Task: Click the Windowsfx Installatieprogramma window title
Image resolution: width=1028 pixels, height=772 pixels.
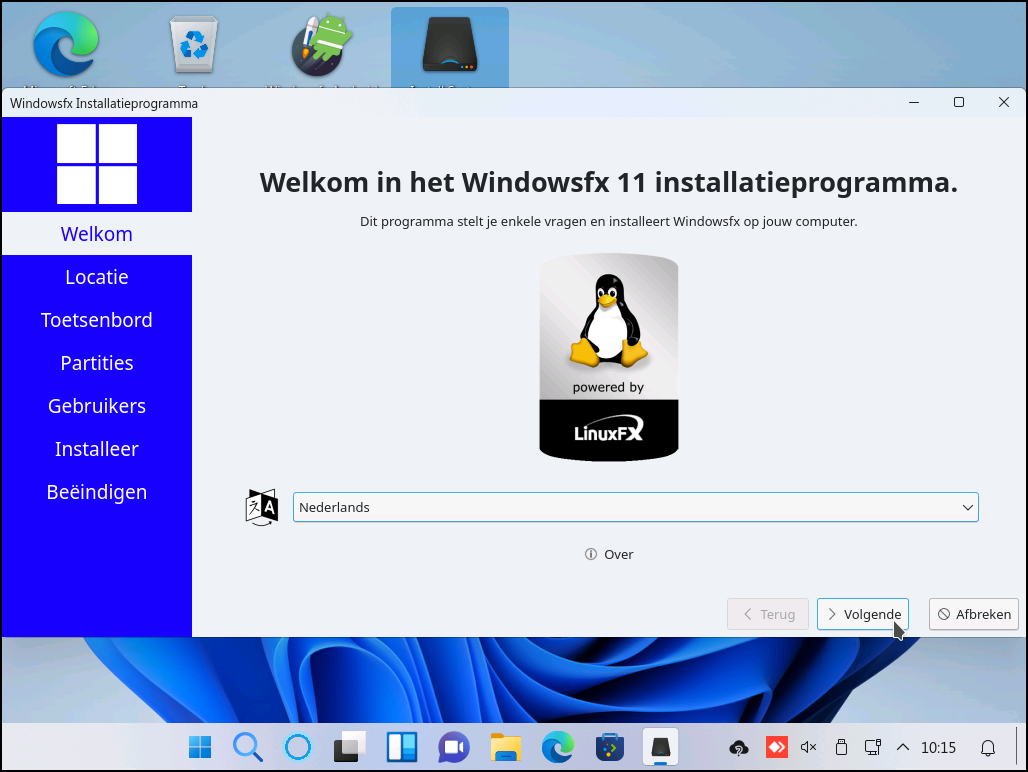Action: coord(104,104)
